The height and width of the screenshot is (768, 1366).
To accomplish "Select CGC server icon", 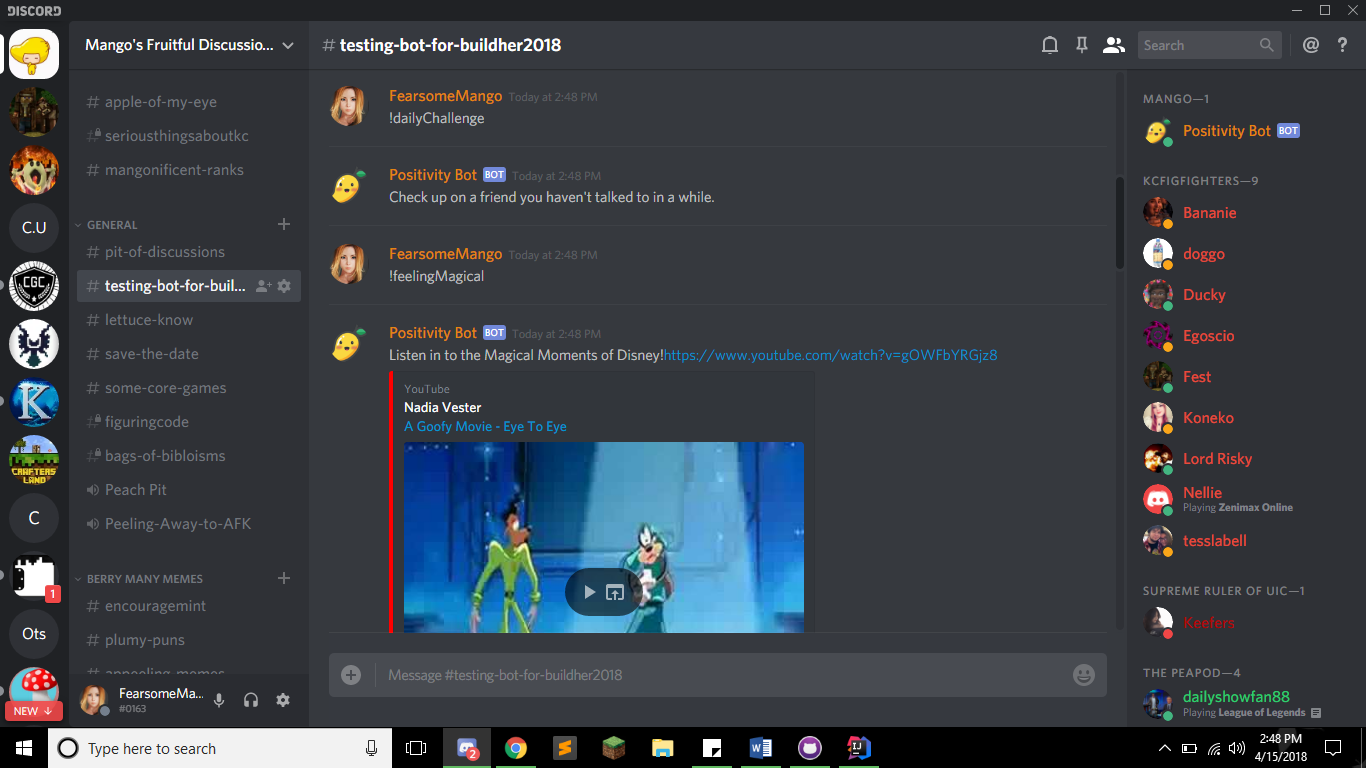I will [34, 286].
